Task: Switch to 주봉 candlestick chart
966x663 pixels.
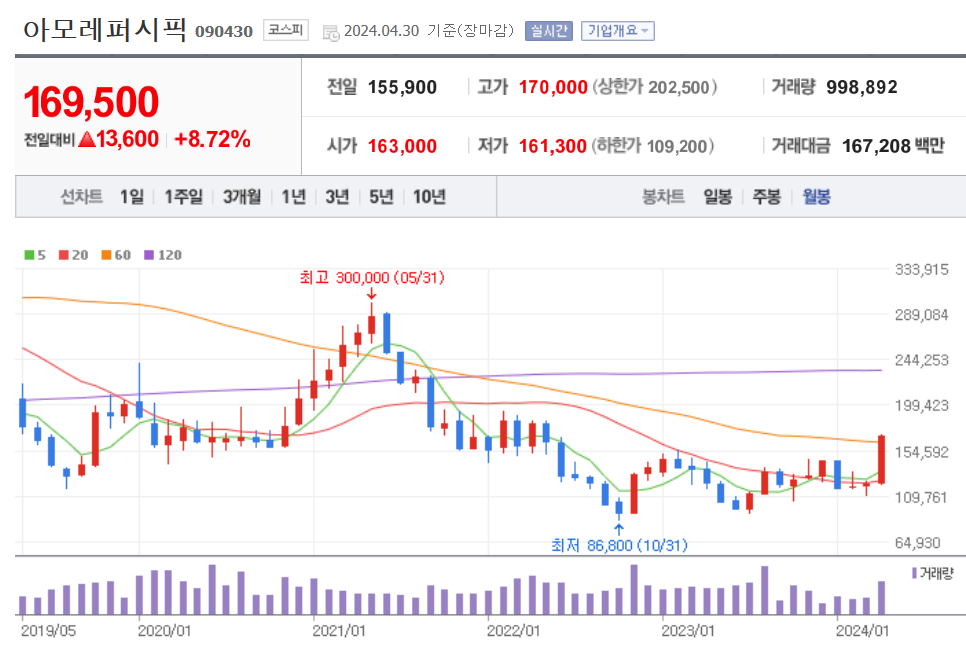Action: pyautogui.click(x=767, y=197)
